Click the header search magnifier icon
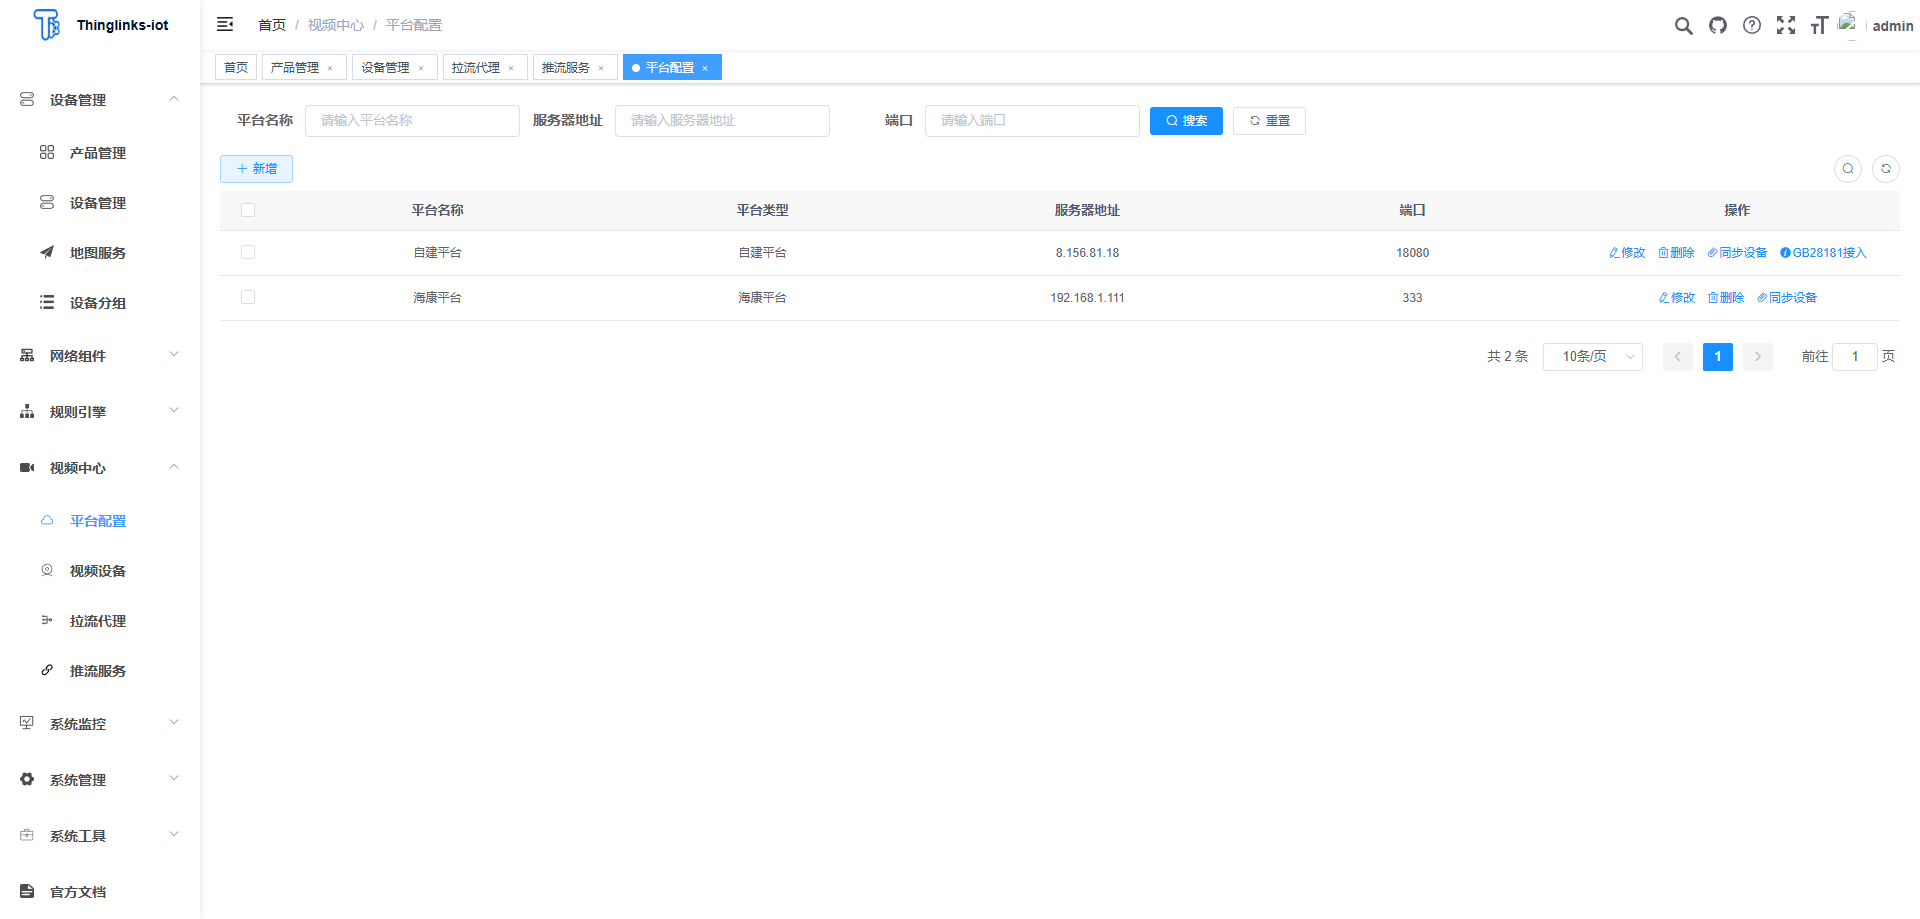Screen dimensions: 1920x919 tap(1684, 26)
